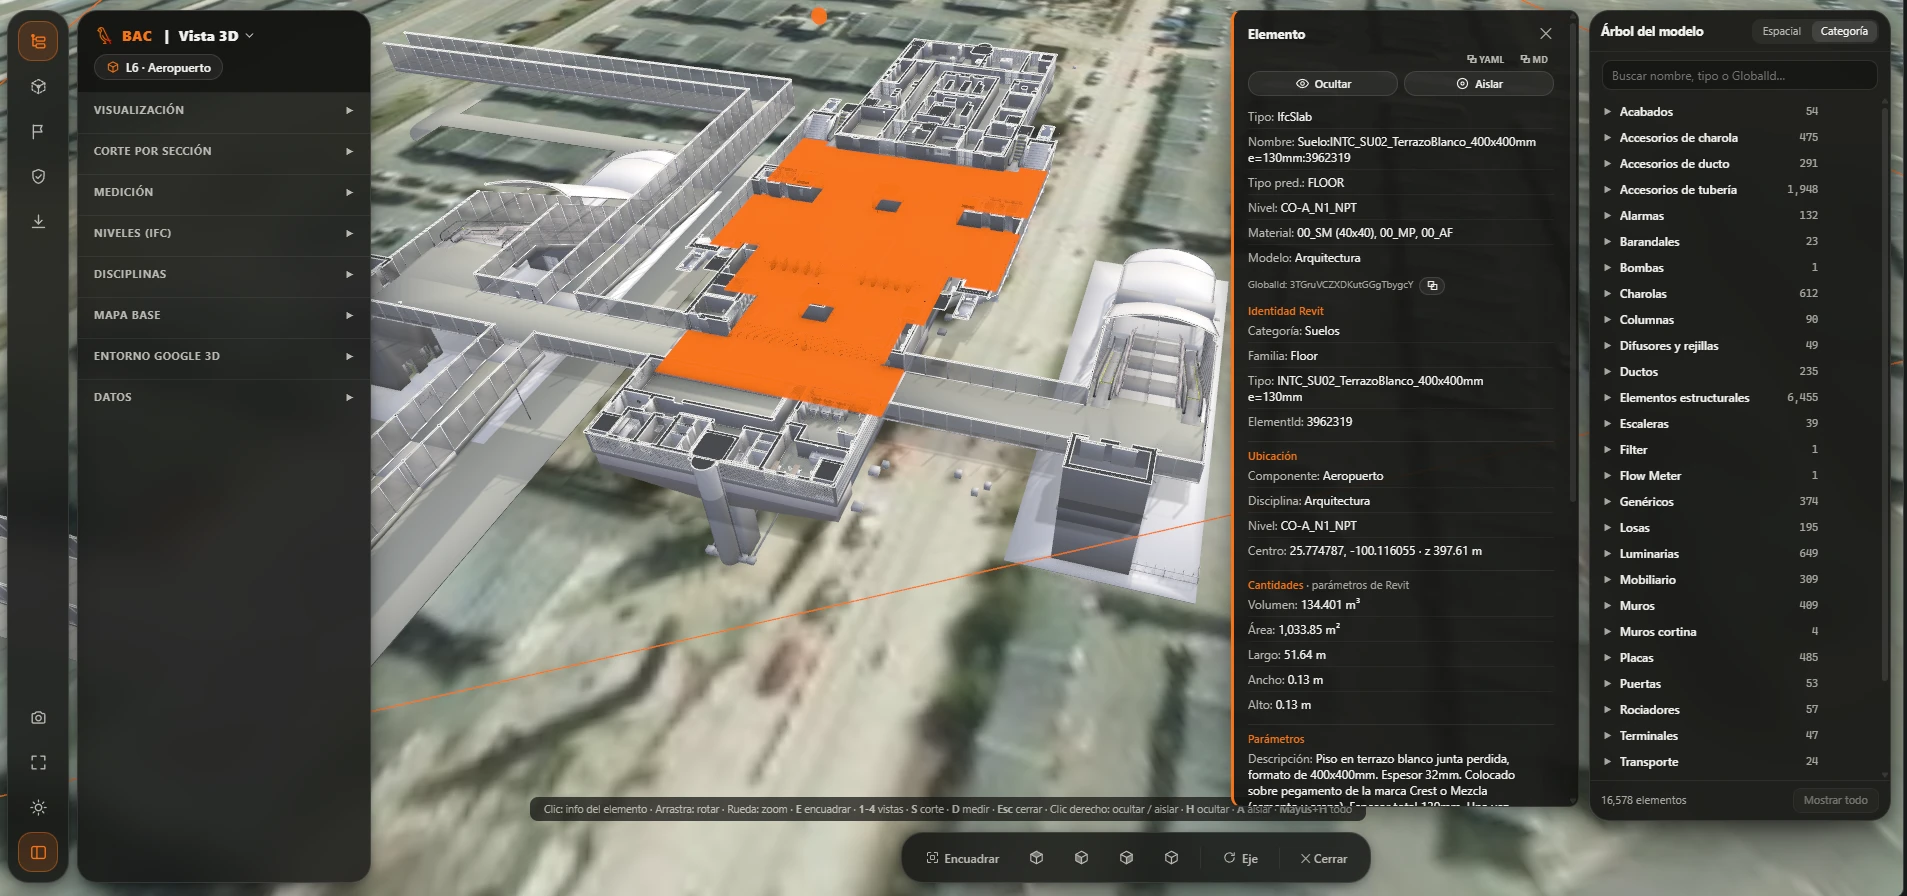Expand the CORTE POR SECCIÓN section
Screen dimensions: 1907x896
click(224, 151)
